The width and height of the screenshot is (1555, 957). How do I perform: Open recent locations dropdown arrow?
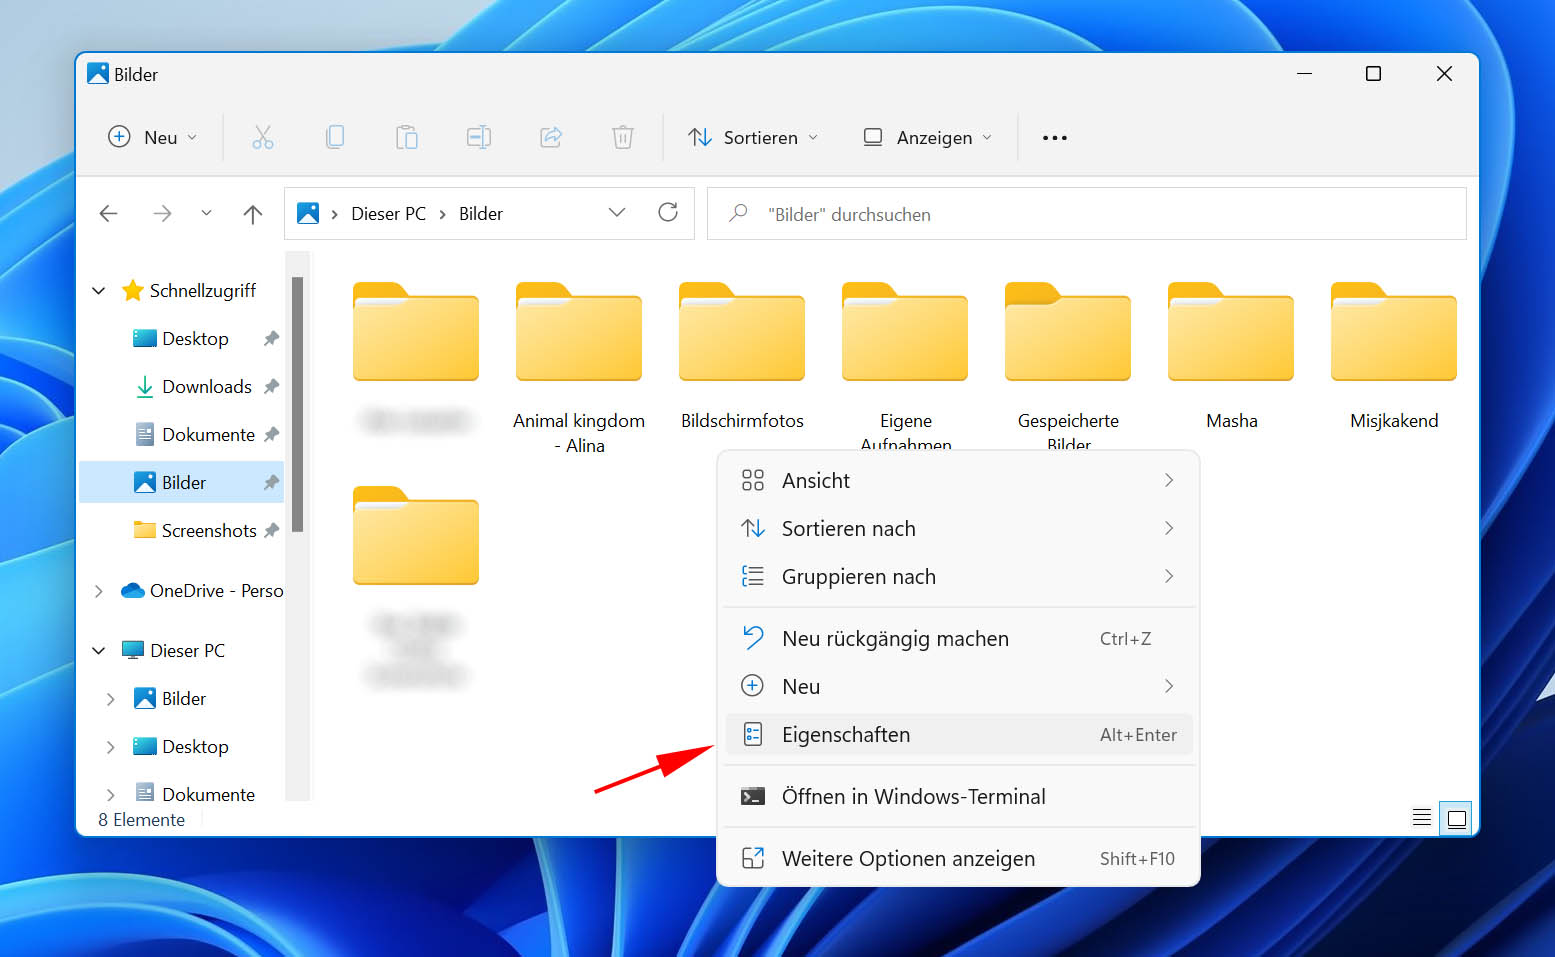pos(206,213)
